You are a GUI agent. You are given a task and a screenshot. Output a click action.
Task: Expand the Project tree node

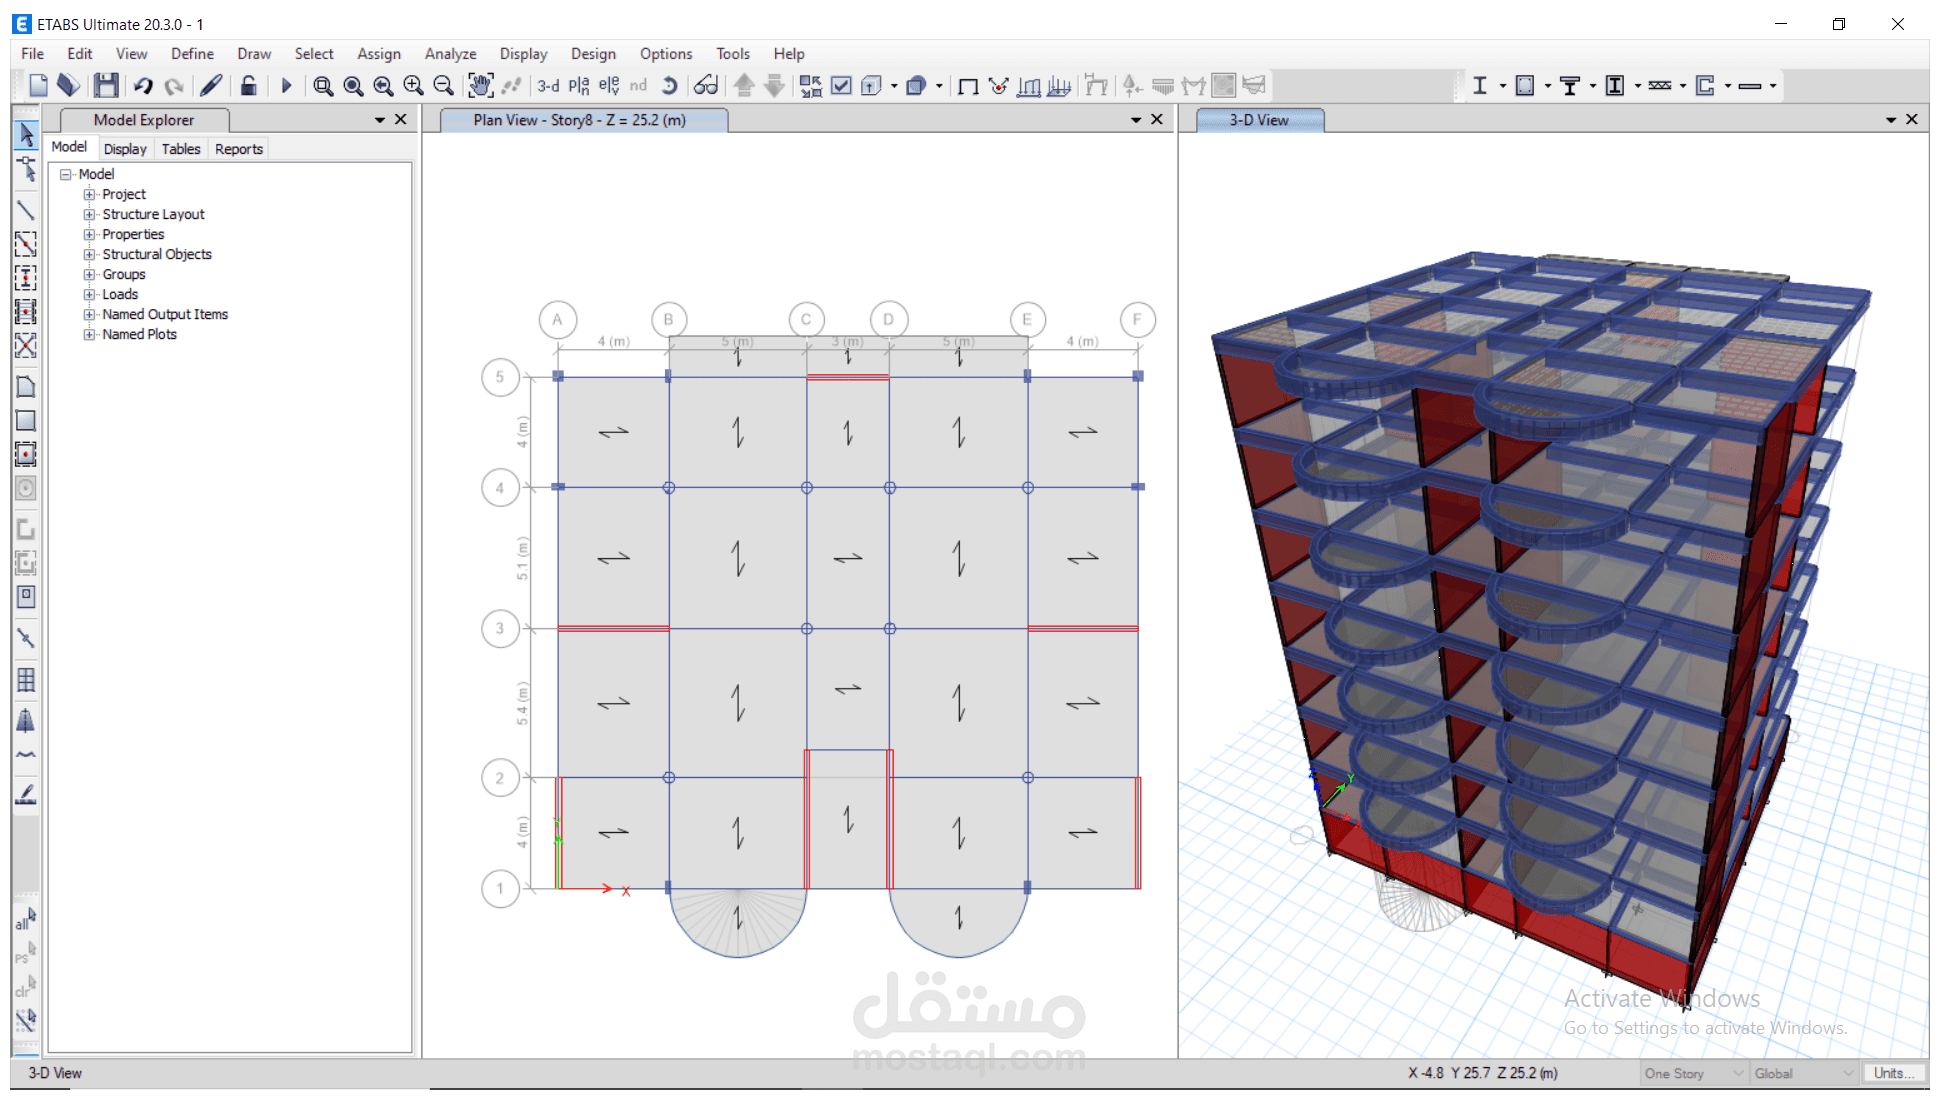[89, 194]
